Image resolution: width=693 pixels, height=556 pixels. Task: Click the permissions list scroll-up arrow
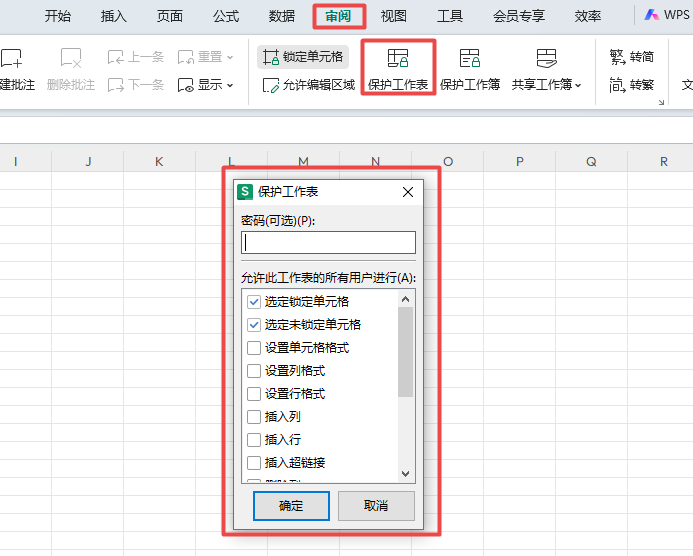pos(405,299)
